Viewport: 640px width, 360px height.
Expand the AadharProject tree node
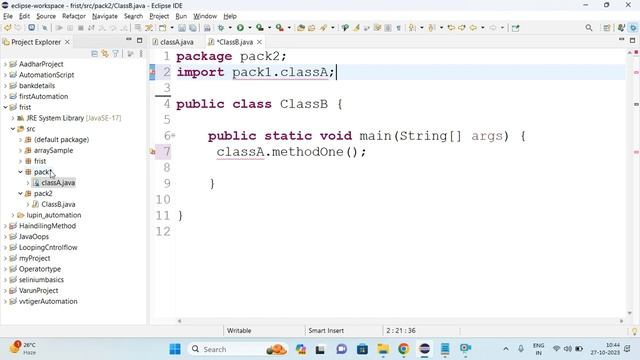pyautogui.click(x=5, y=64)
